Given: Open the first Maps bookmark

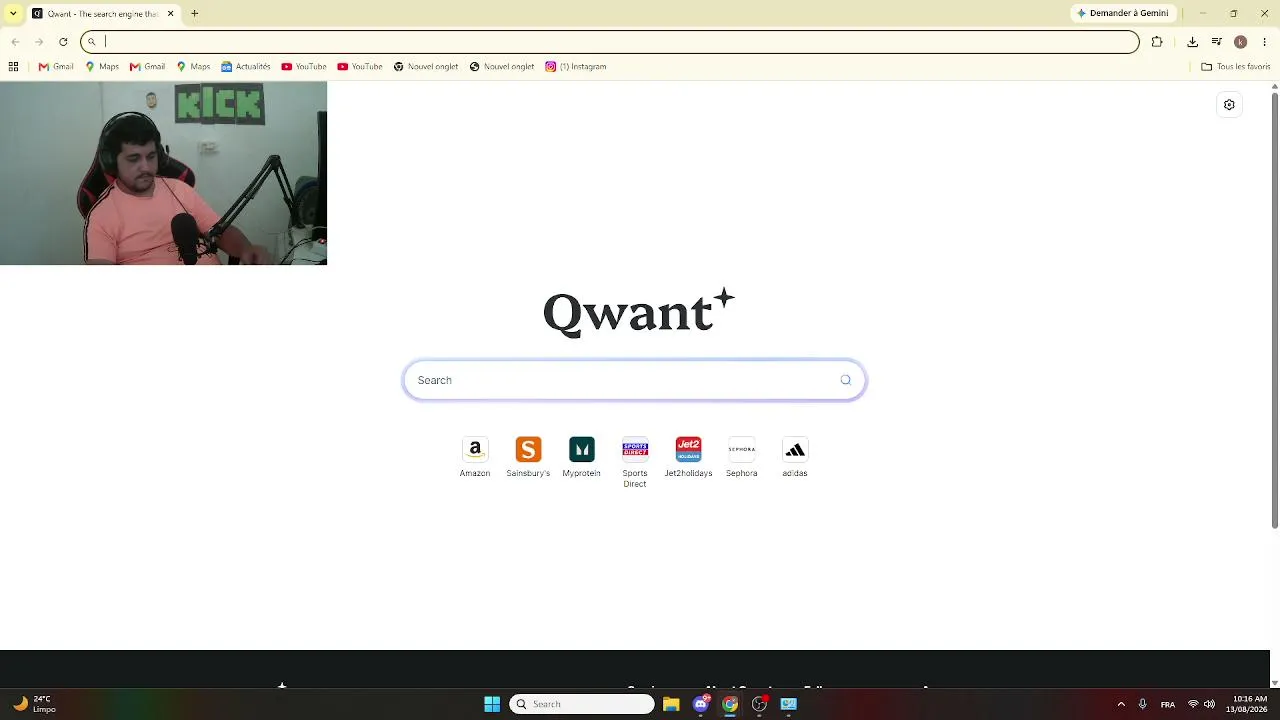Looking at the screenshot, I should coord(102,67).
